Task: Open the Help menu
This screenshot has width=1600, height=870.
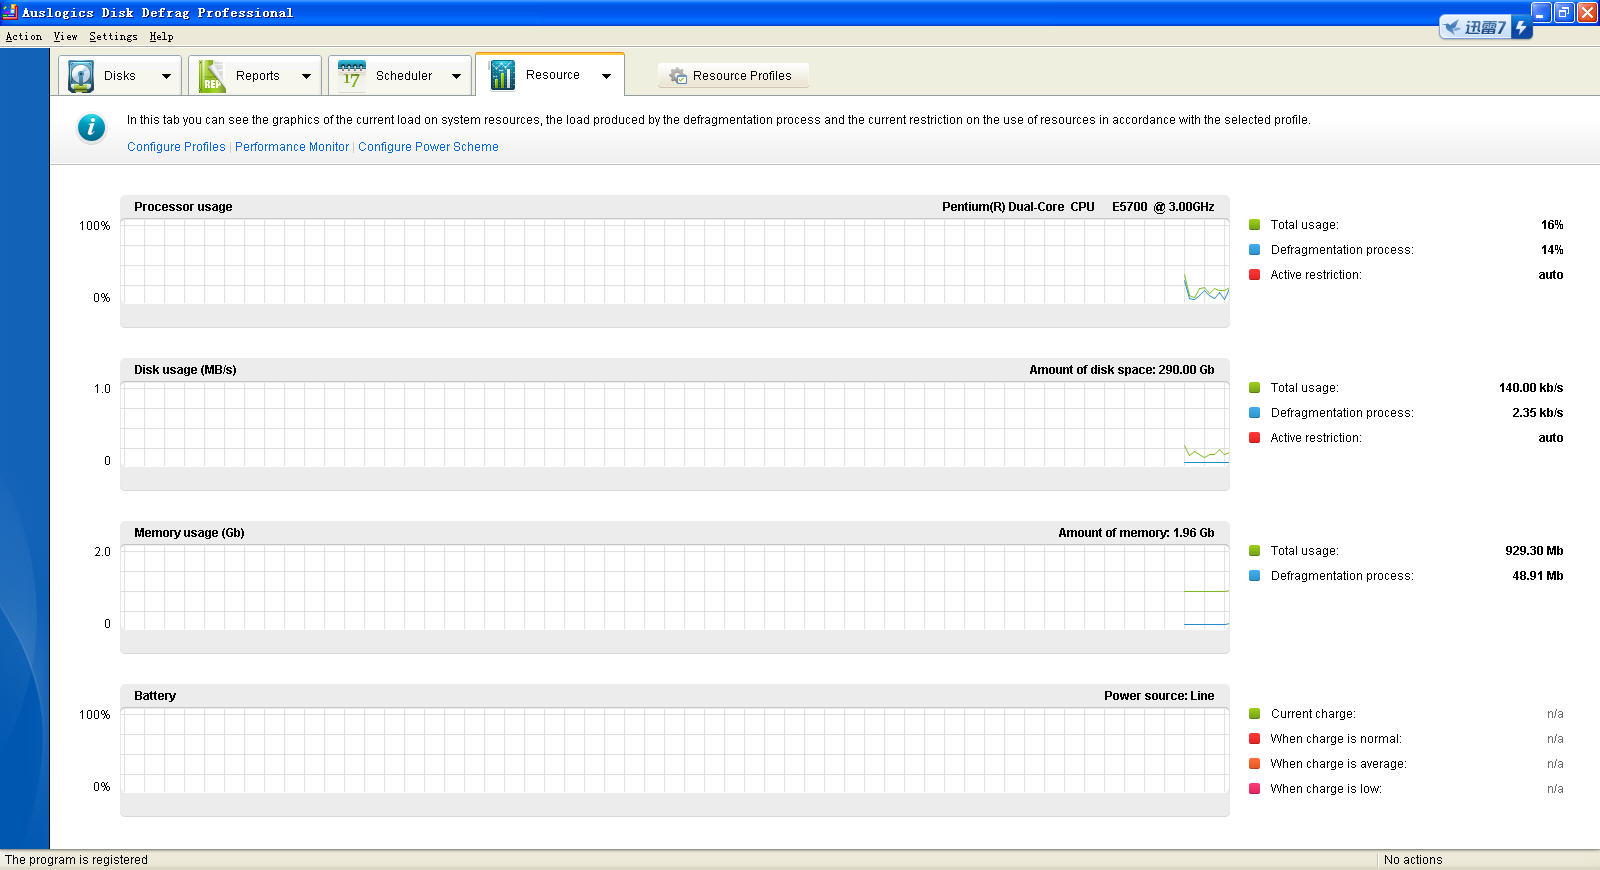Action: (x=161, y=36)
